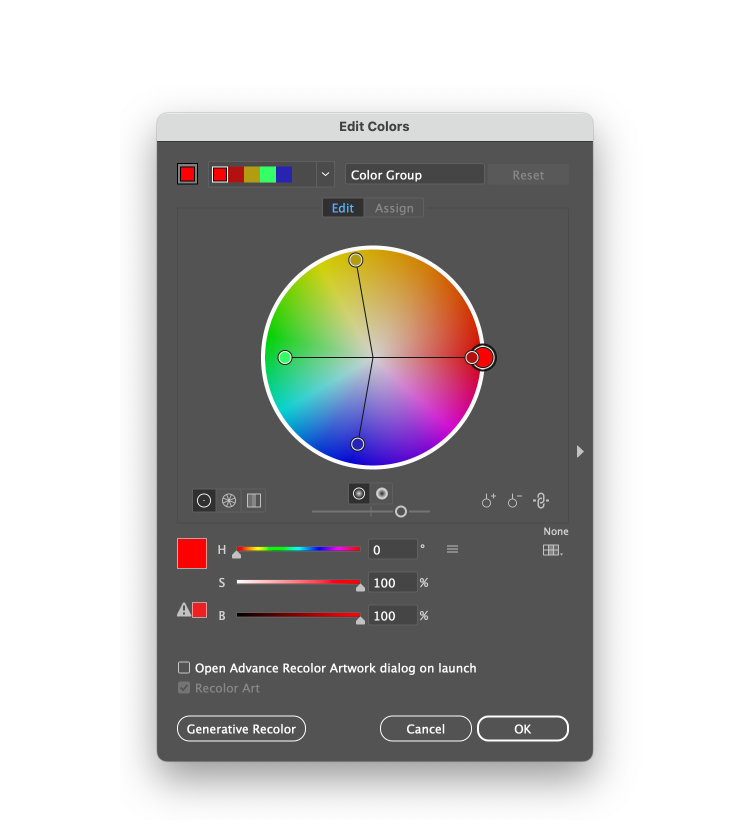Image resolution: width=750 pixels, height=830 pixels.
Task: Open the swatch library limit icon
Action: (553, 551)
